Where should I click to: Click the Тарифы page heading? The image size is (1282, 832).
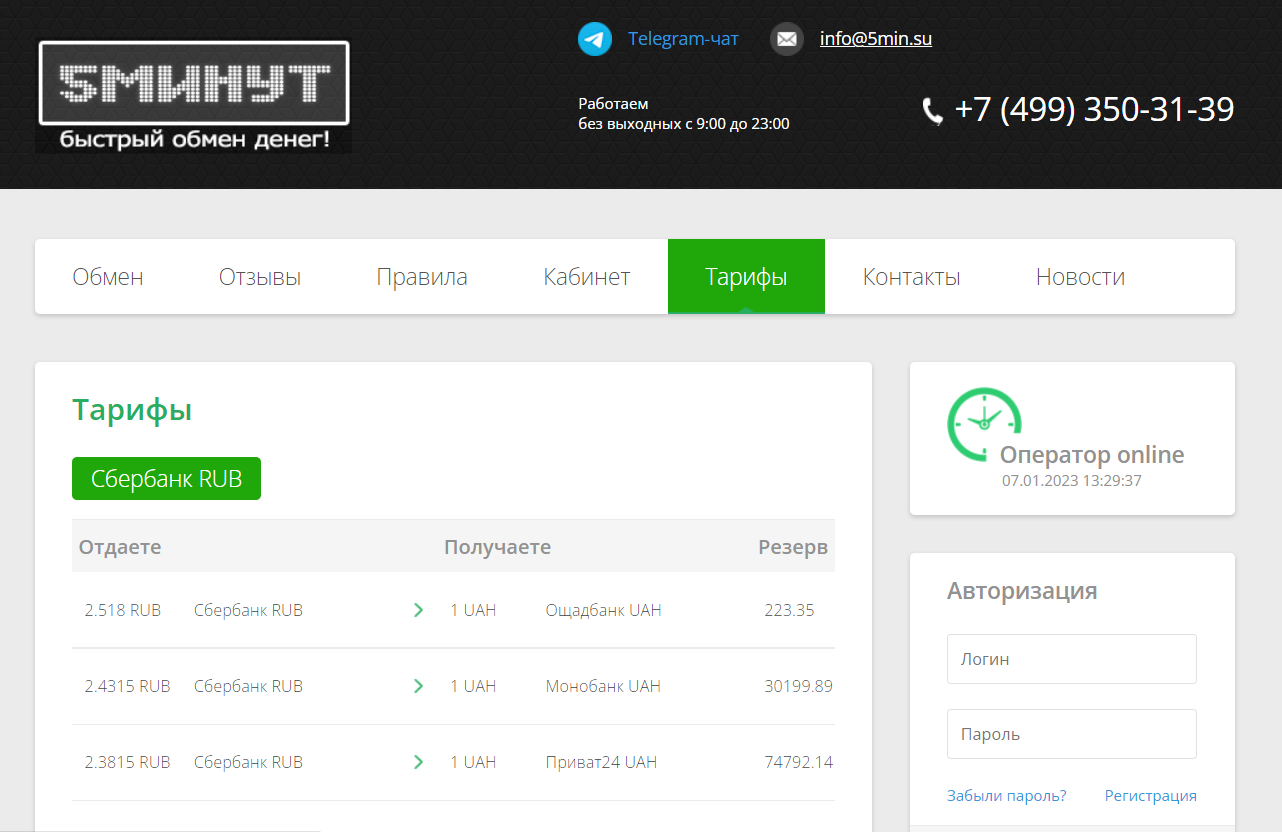[132, 409]
